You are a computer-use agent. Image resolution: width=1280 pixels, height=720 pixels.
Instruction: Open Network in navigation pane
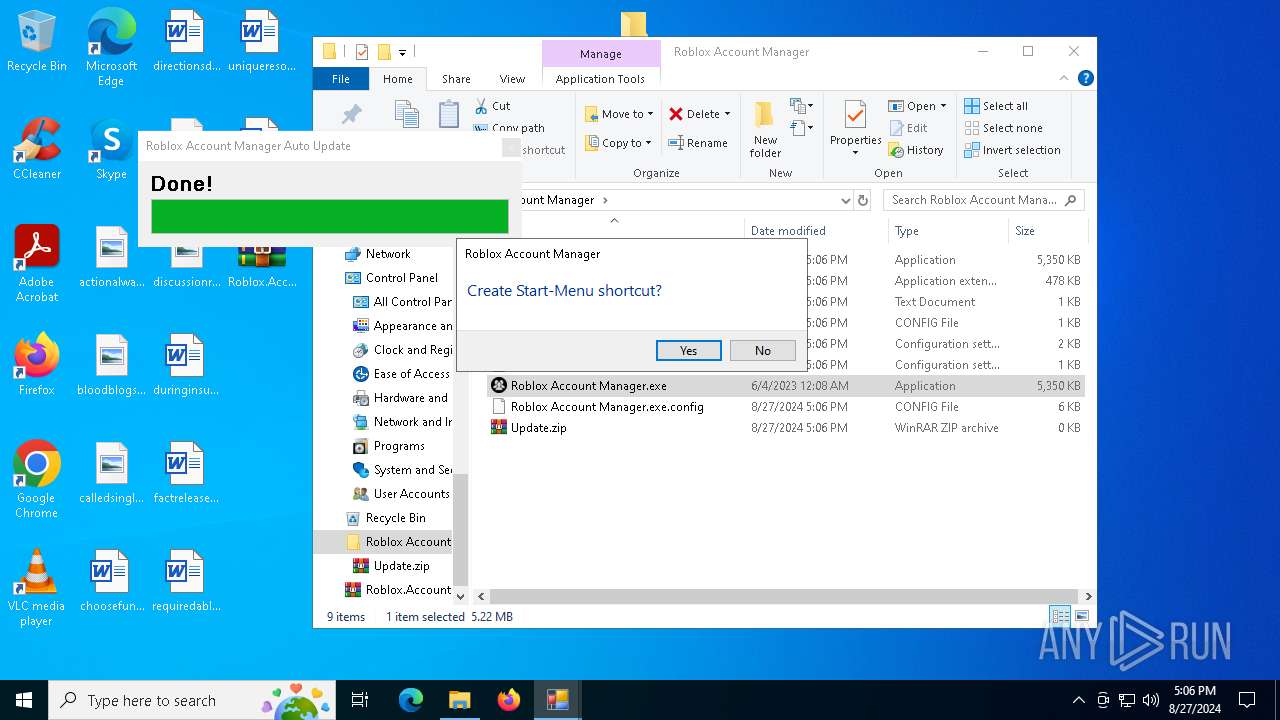[x=388, y=254]
